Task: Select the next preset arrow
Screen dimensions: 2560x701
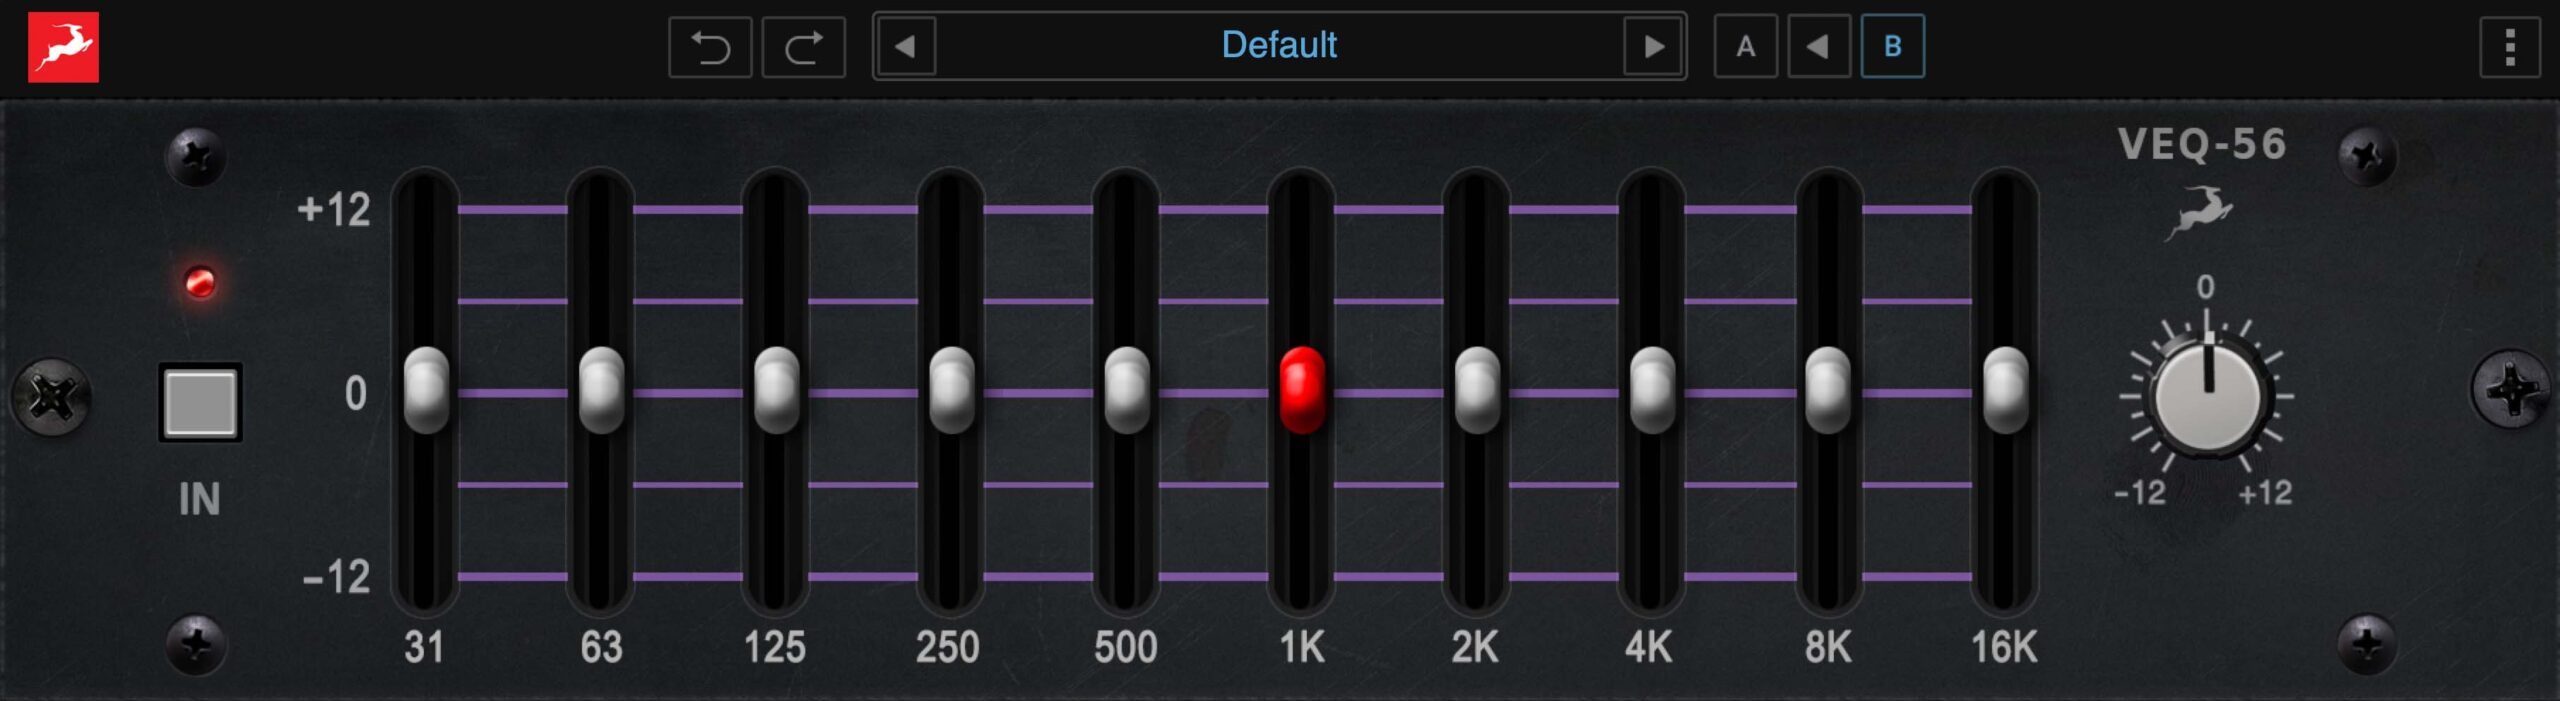Action: (x=1654, y=47)
